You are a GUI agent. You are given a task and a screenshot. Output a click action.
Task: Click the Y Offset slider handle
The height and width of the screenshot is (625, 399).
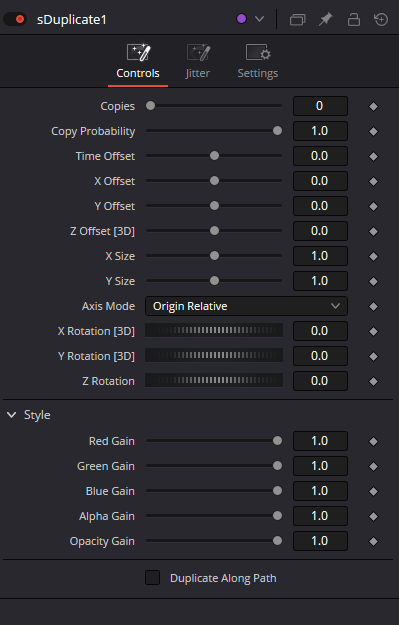tap(214, 206)
